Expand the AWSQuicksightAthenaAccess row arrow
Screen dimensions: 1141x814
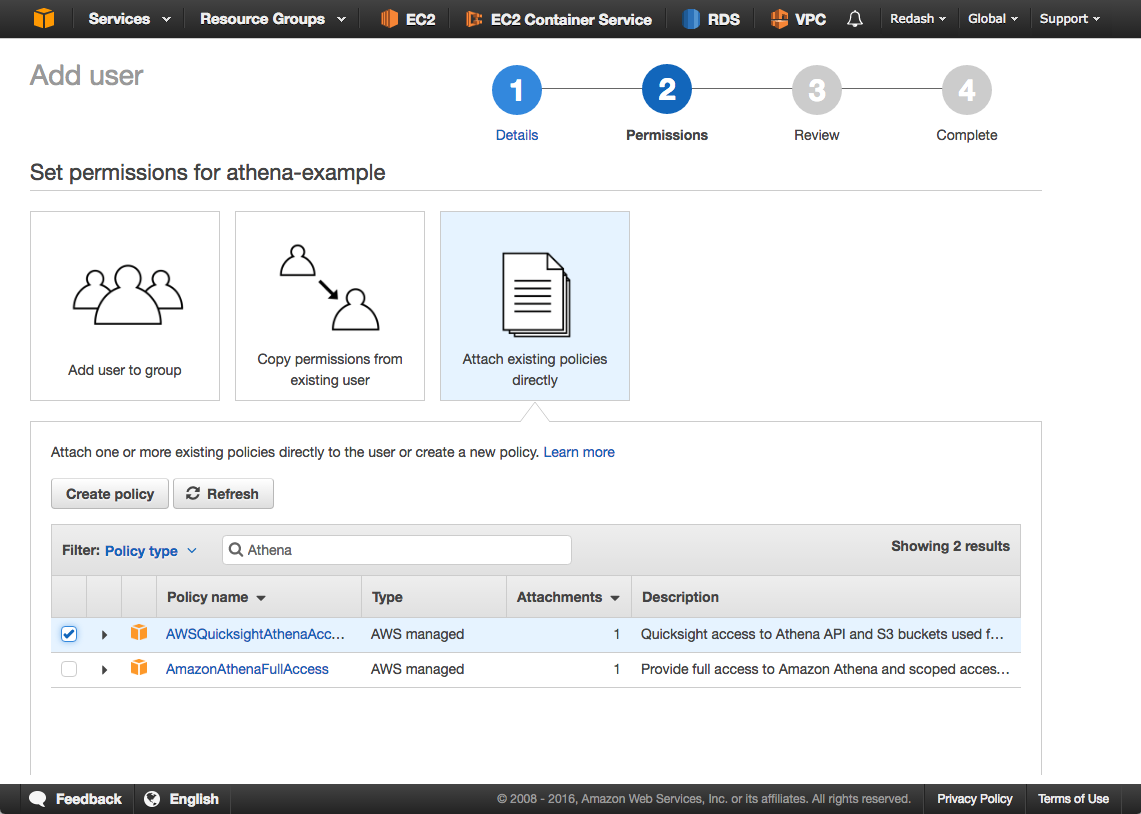pyautogui.click(x=104, y=634)
